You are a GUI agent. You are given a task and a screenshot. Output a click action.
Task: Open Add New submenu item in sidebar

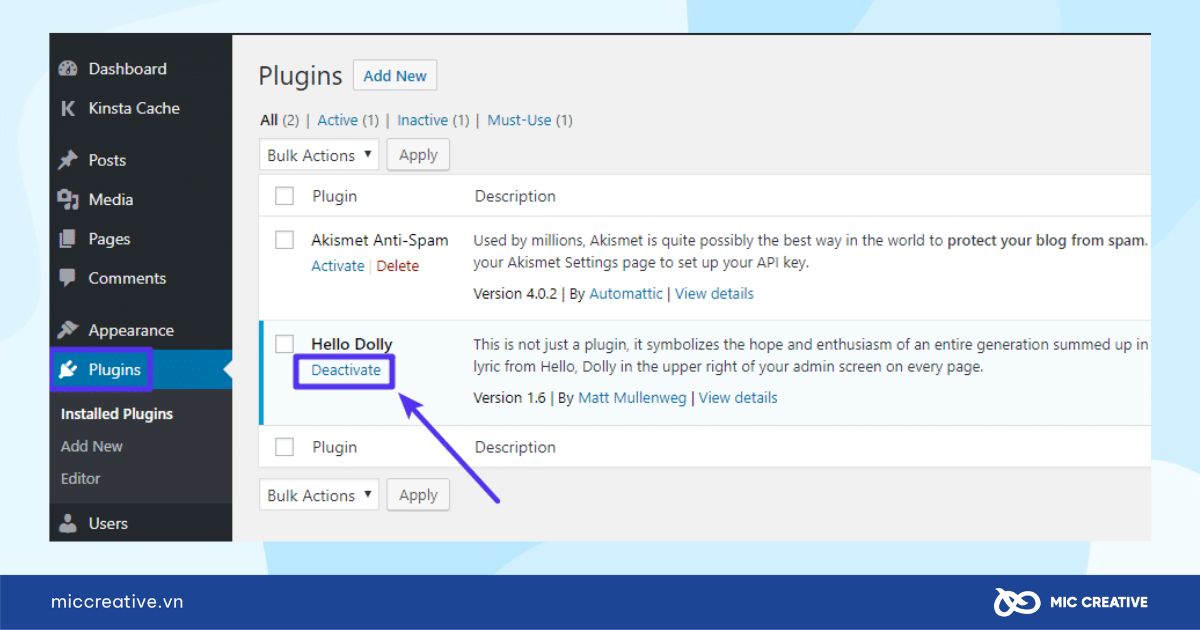[92, 446]
